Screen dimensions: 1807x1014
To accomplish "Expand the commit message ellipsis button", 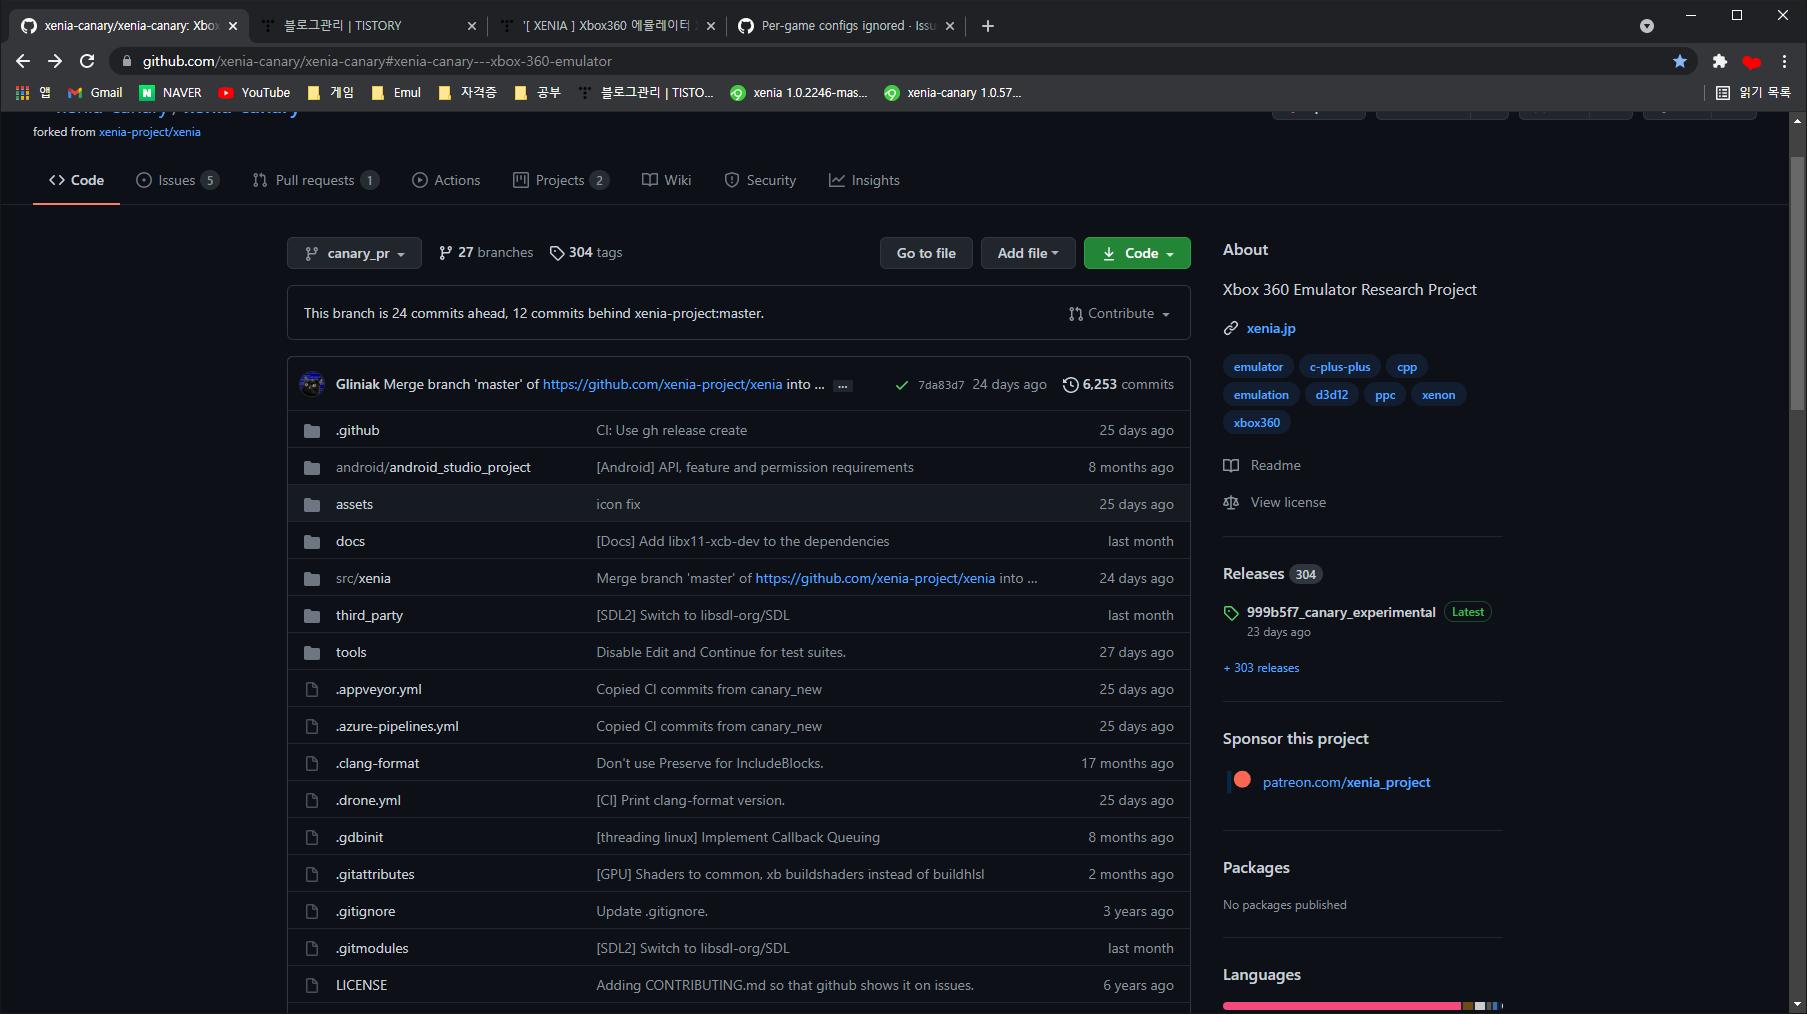I will click(x=843, y=385).
